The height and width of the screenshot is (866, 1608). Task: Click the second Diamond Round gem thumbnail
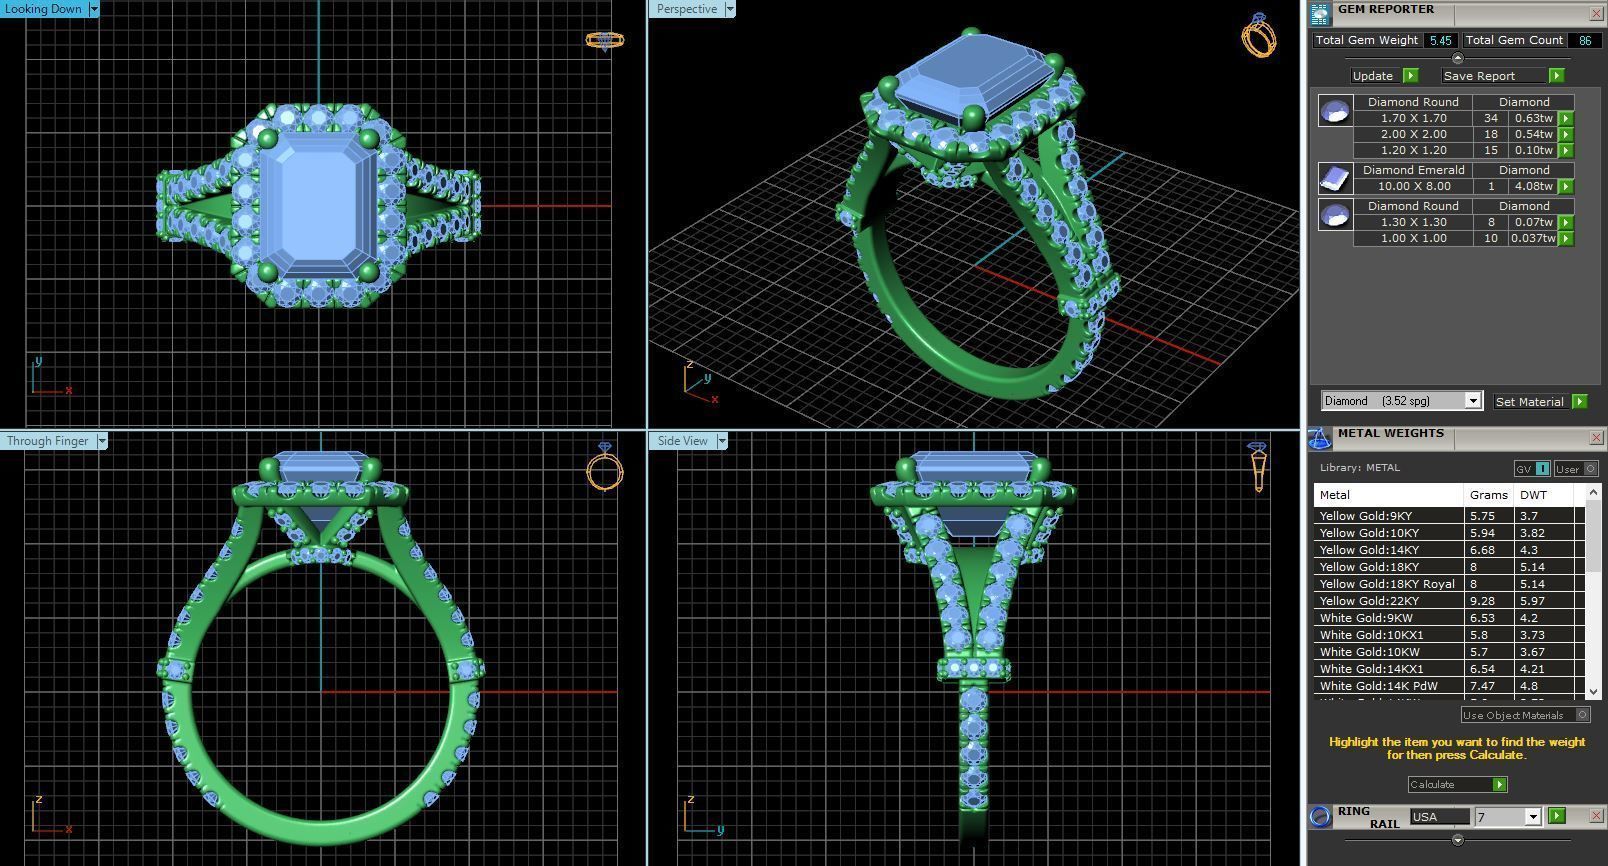pos(1335,214)
